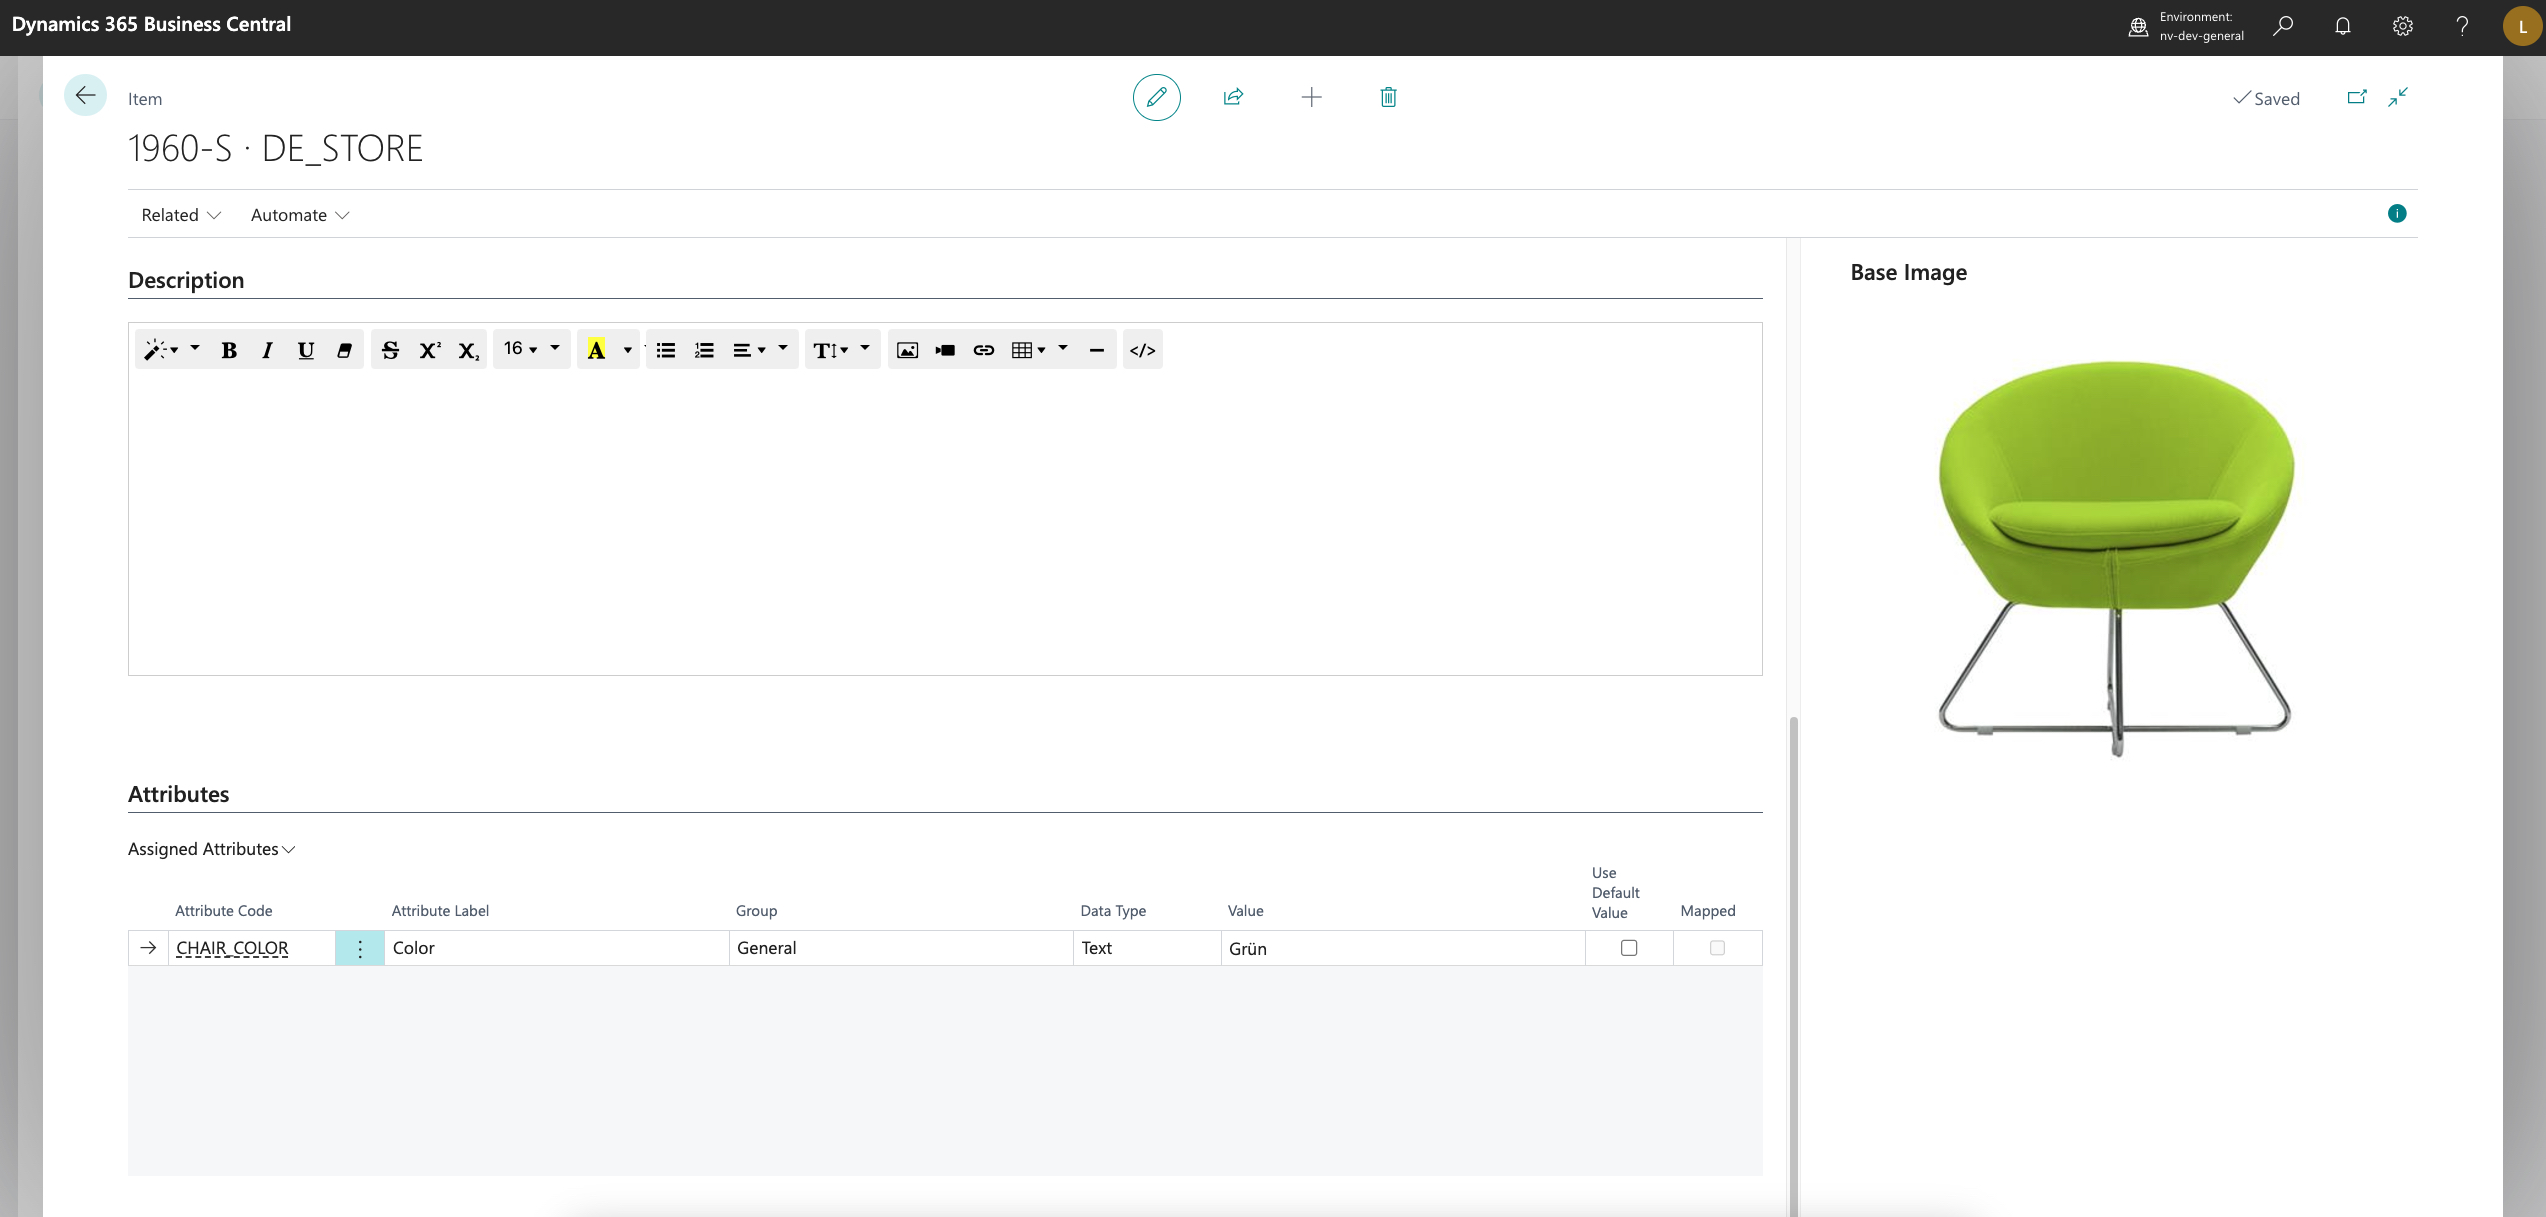Check Use Default Value for CHAIR_COLOR
2546x1217 pixels.
click(1629, 948)
